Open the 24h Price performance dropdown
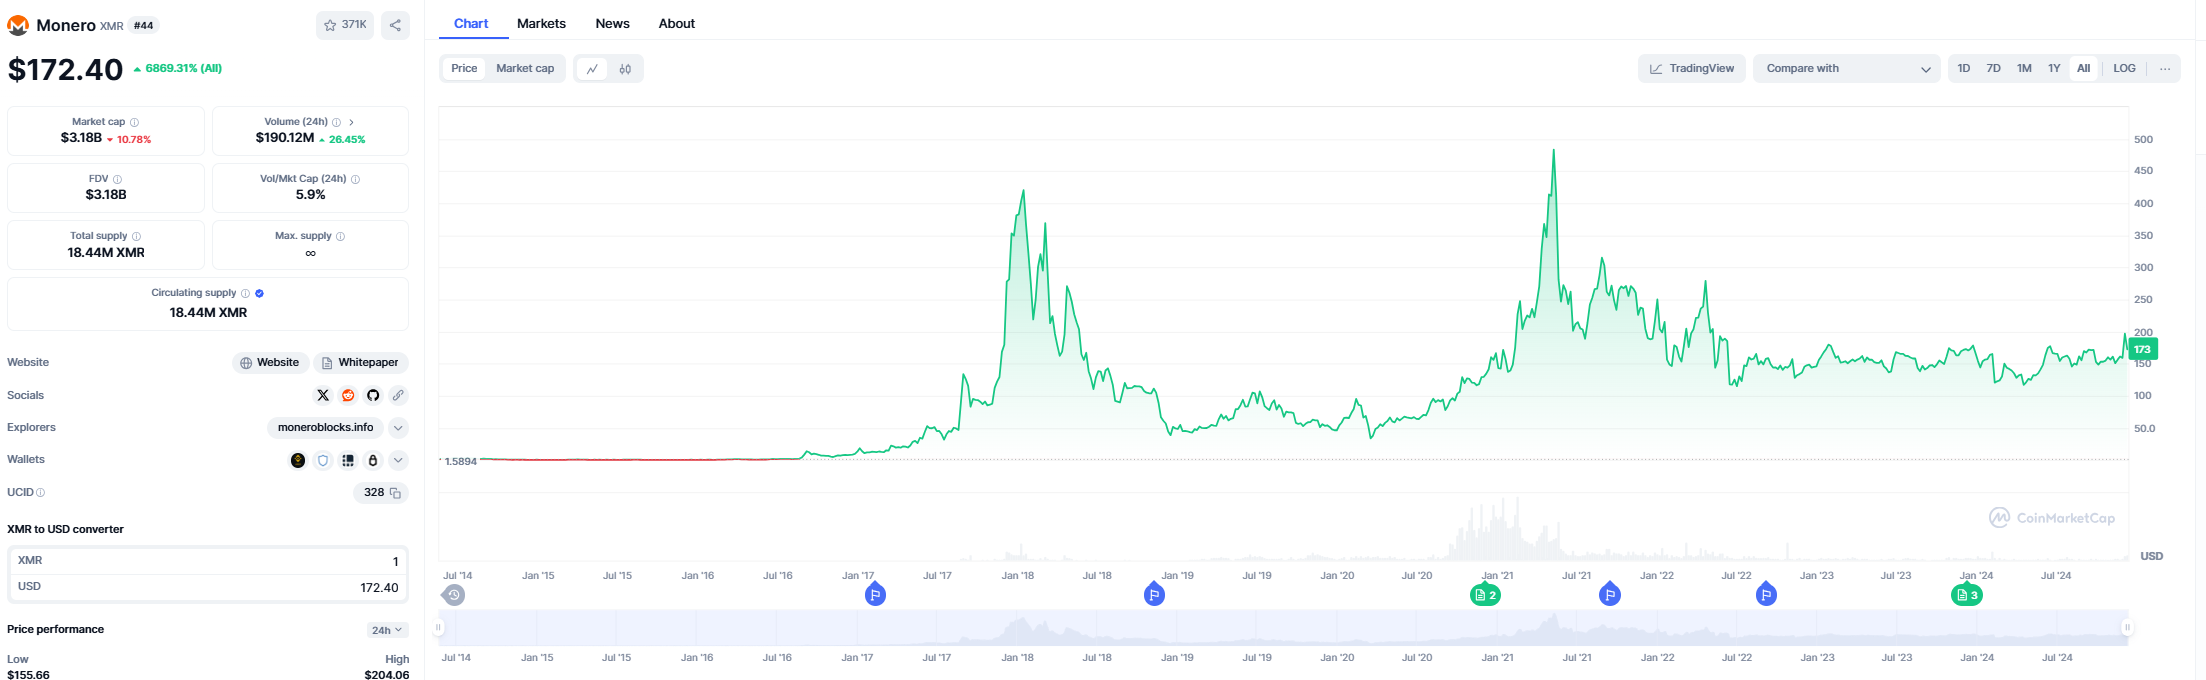The width and height of the screenshot is (2206, 680). coord(387,630)
